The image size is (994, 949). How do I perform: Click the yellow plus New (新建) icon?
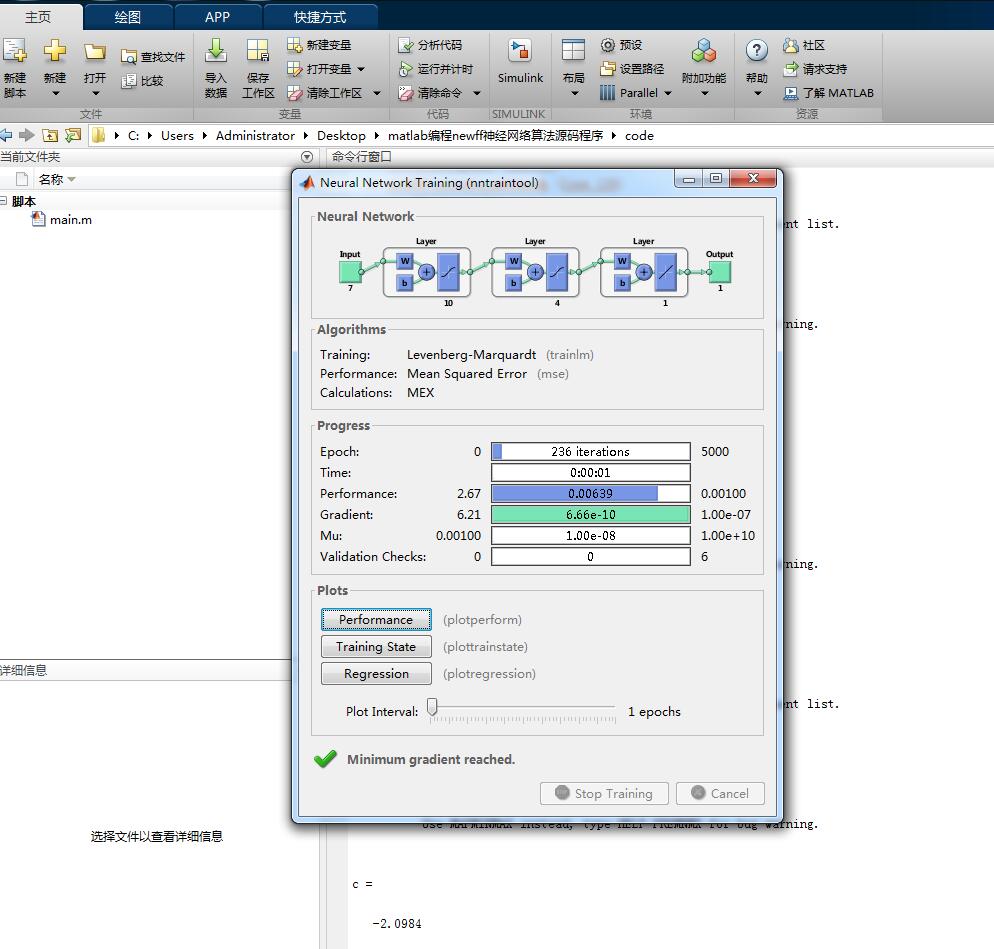(55, 51)
